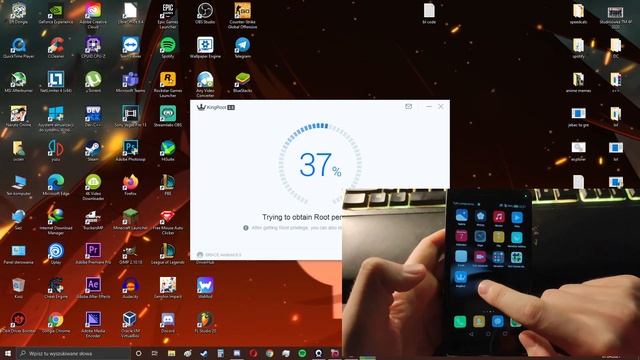Open FL Studio 20 shortcut

[205, 322]
